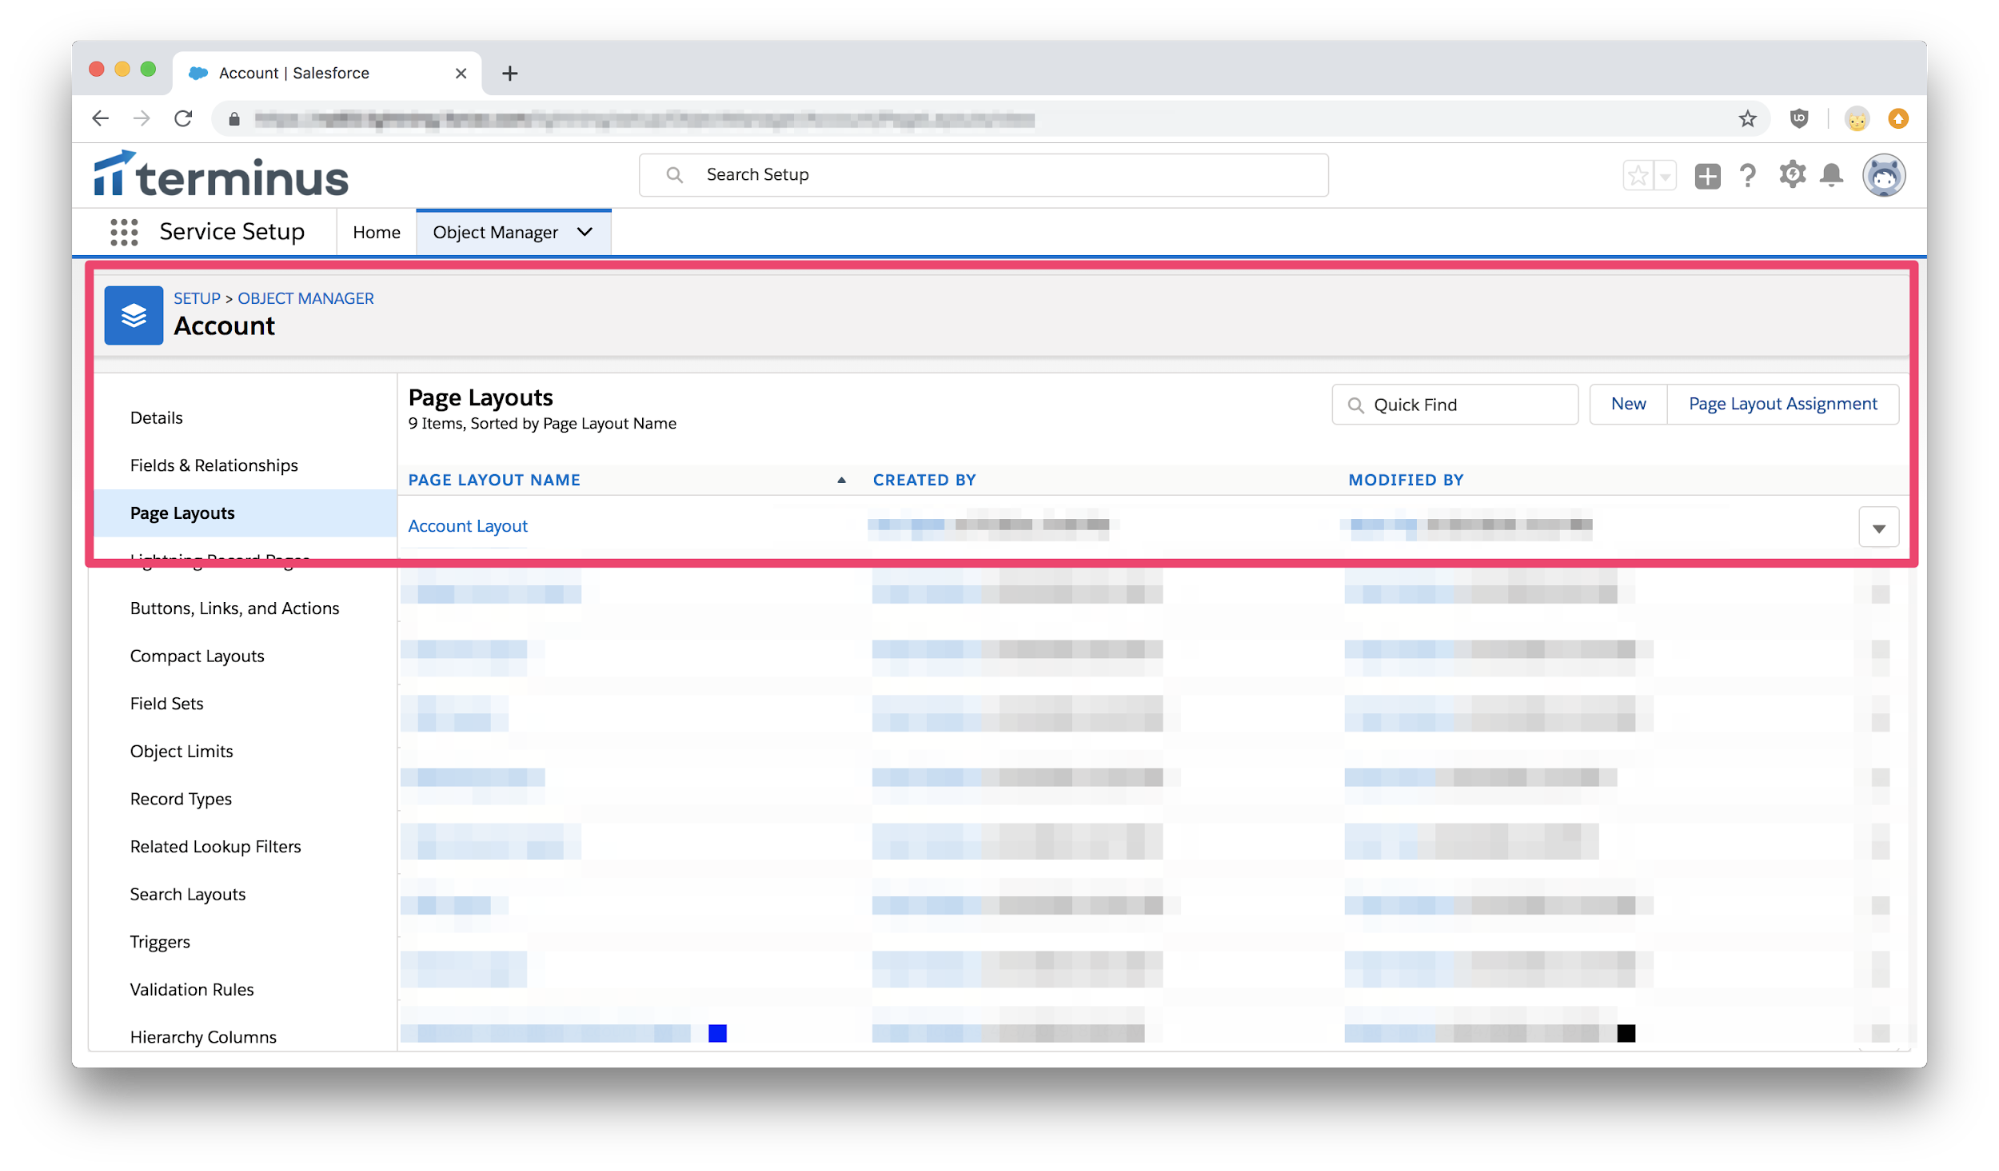Open the Help question mark icon
This screenshot has height=1171, width=1999.
pos(1748,176)
